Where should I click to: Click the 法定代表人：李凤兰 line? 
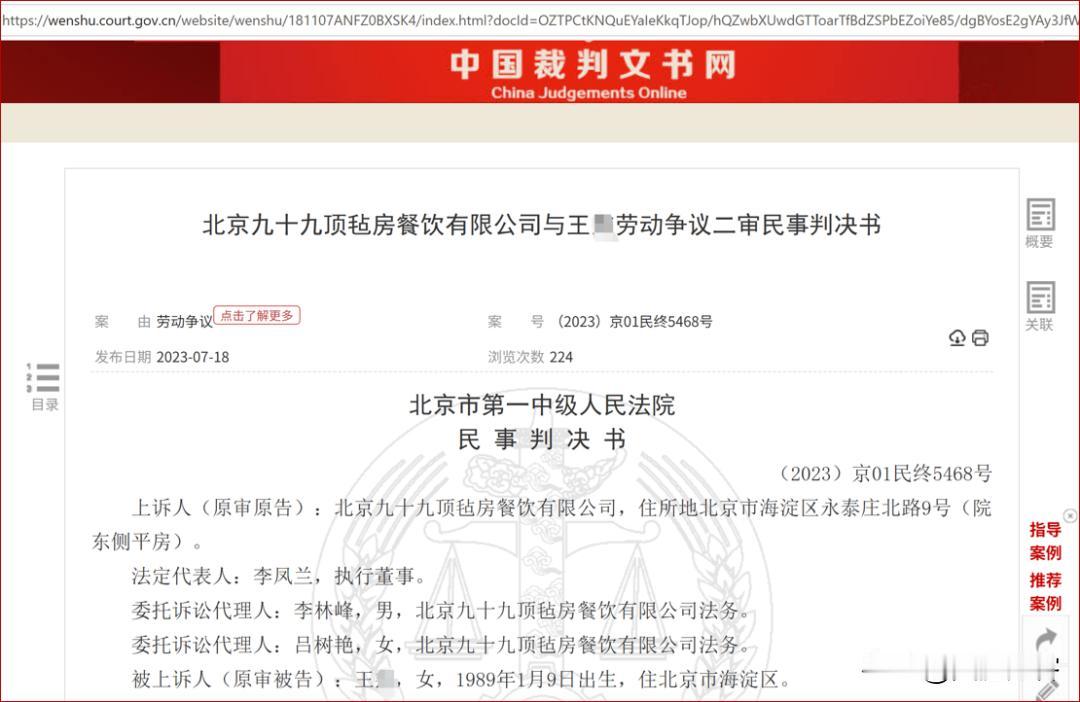point(279,576)
